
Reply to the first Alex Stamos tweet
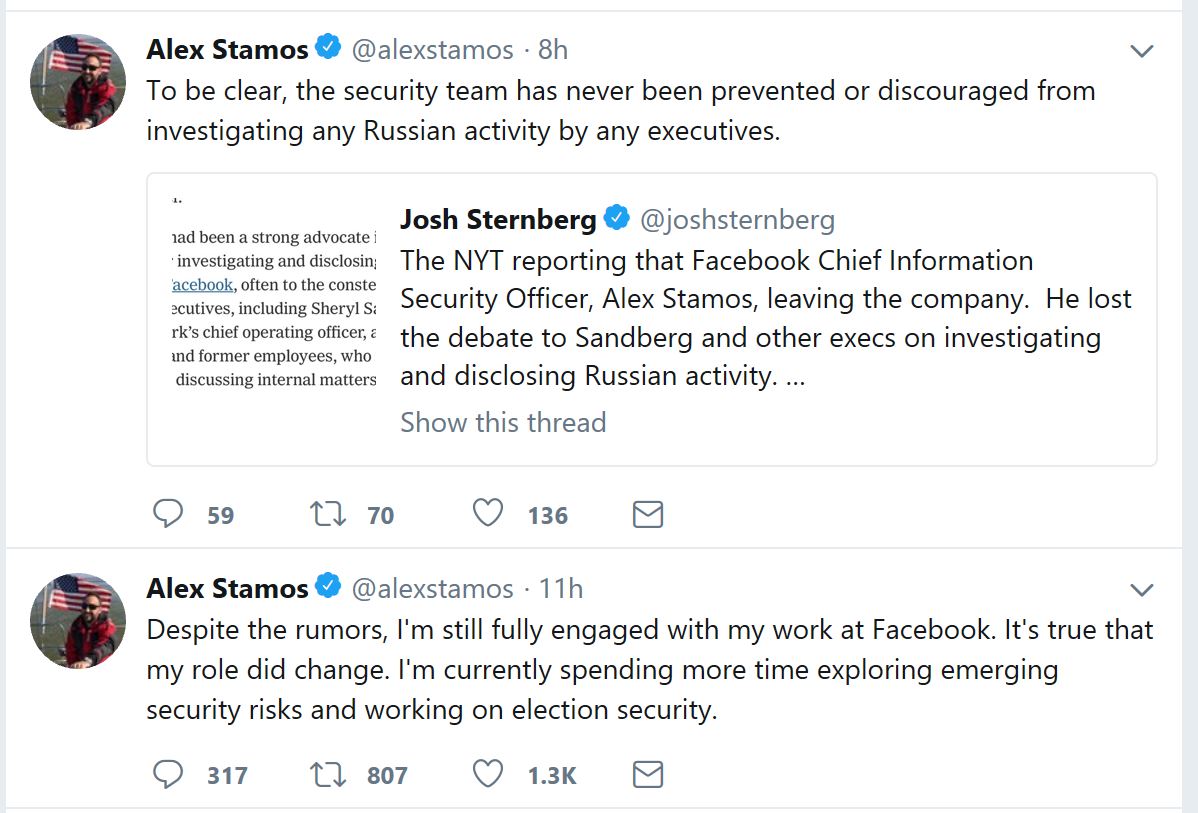pyautogui.click(x=168, y=514)
